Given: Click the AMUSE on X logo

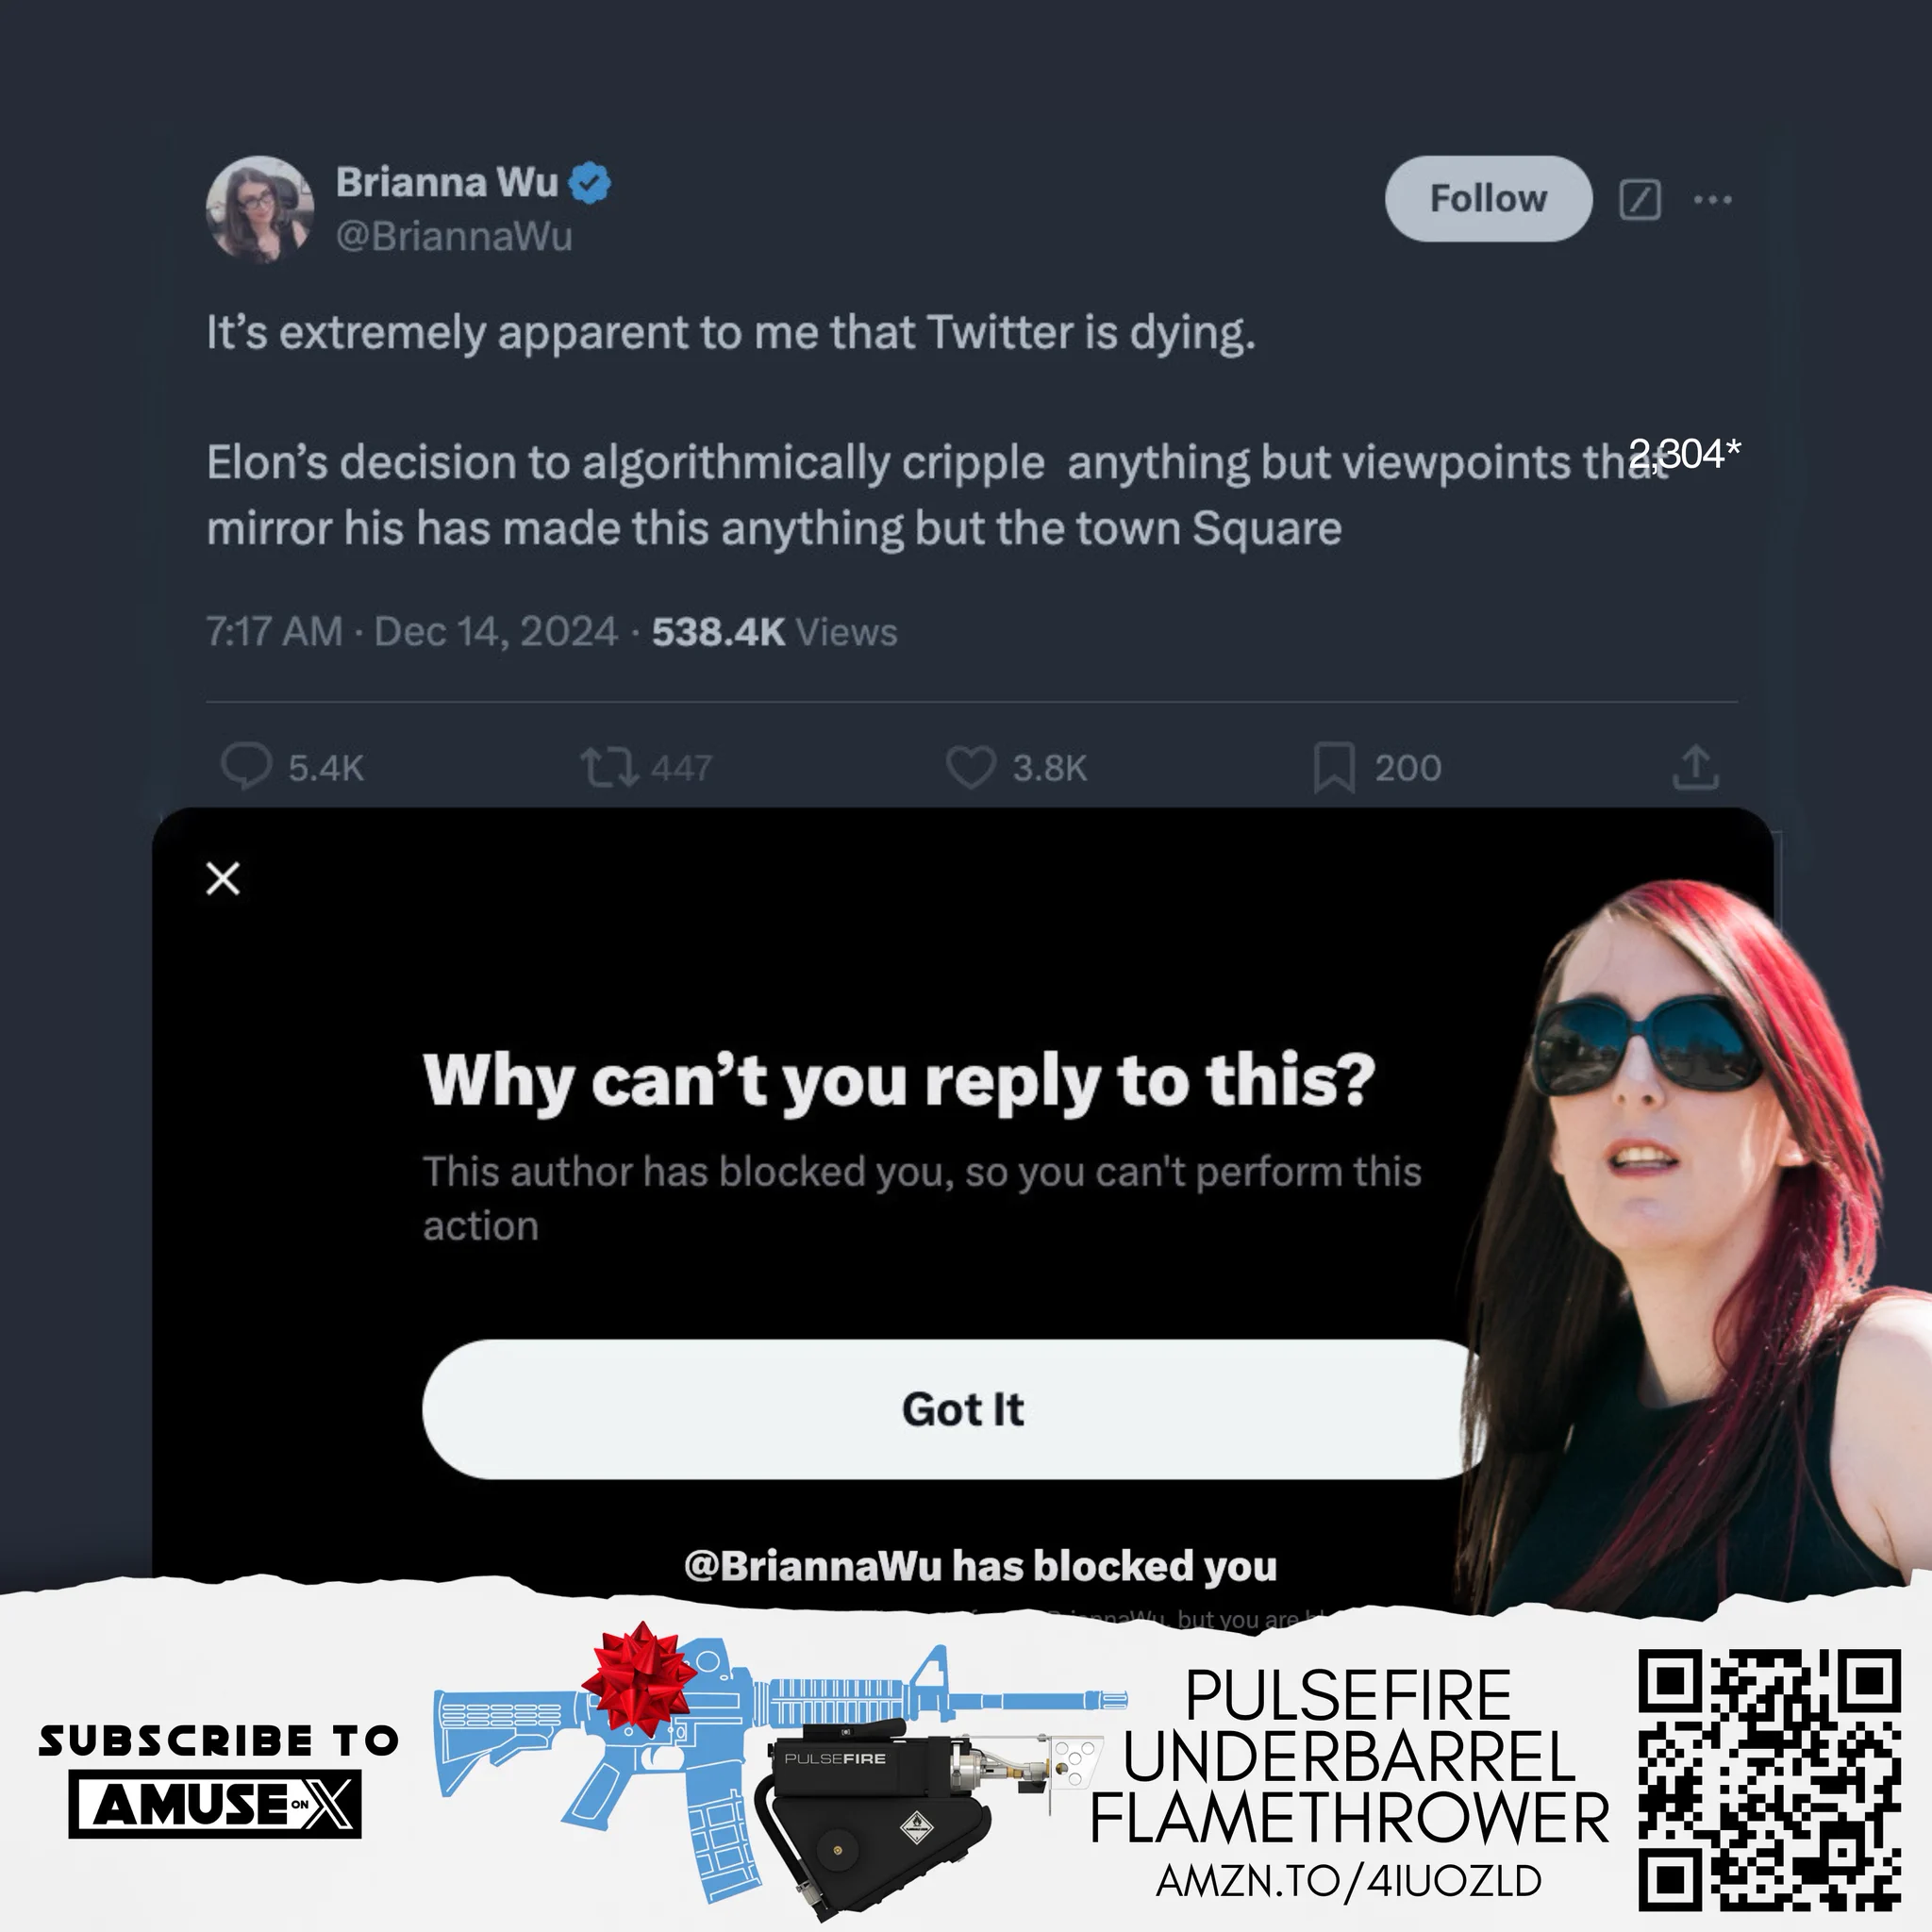Looking at the screenshot, I should click(x=215, y=1805).
